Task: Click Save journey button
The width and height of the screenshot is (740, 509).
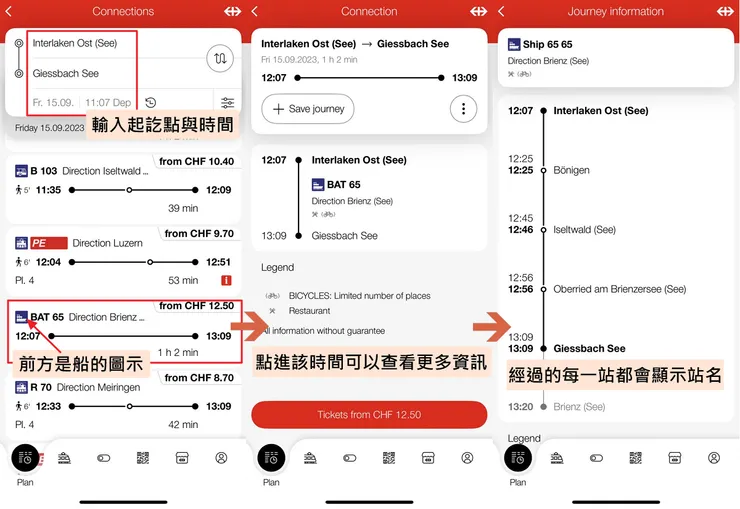Action: (x=308, y=109)
